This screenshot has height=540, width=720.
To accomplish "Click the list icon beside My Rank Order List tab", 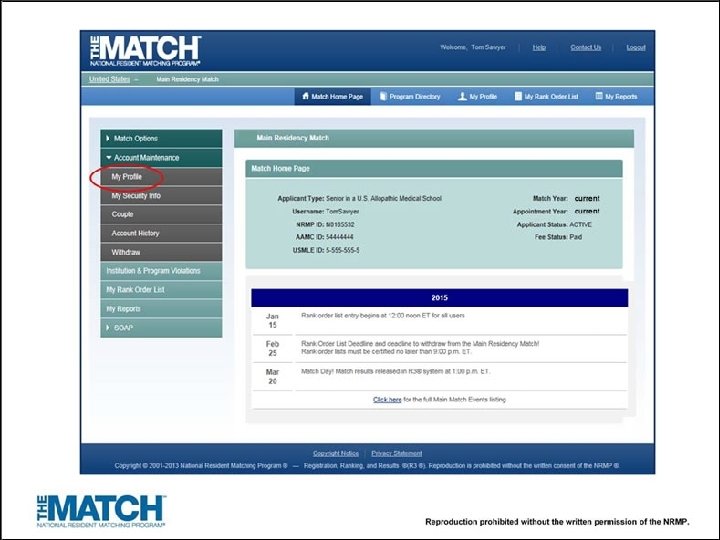I will click(518, 96).
